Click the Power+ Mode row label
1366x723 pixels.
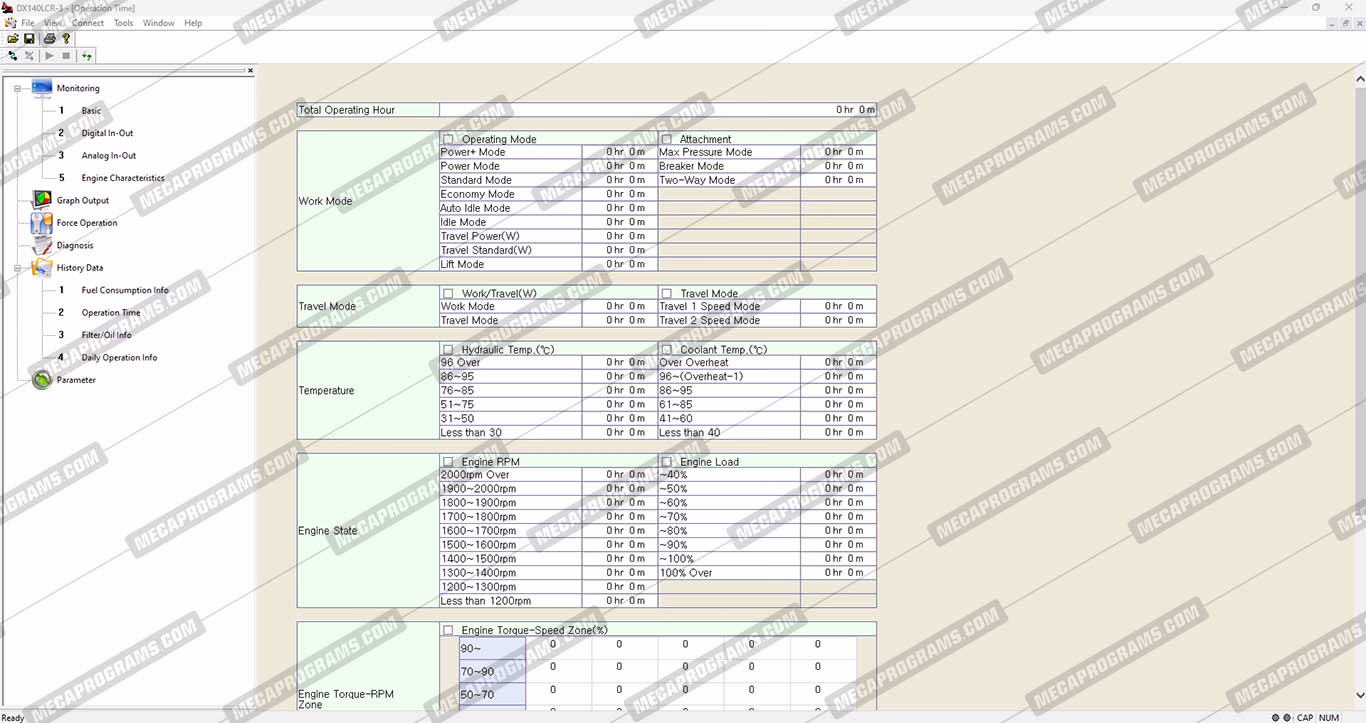(x=473, y=152)
